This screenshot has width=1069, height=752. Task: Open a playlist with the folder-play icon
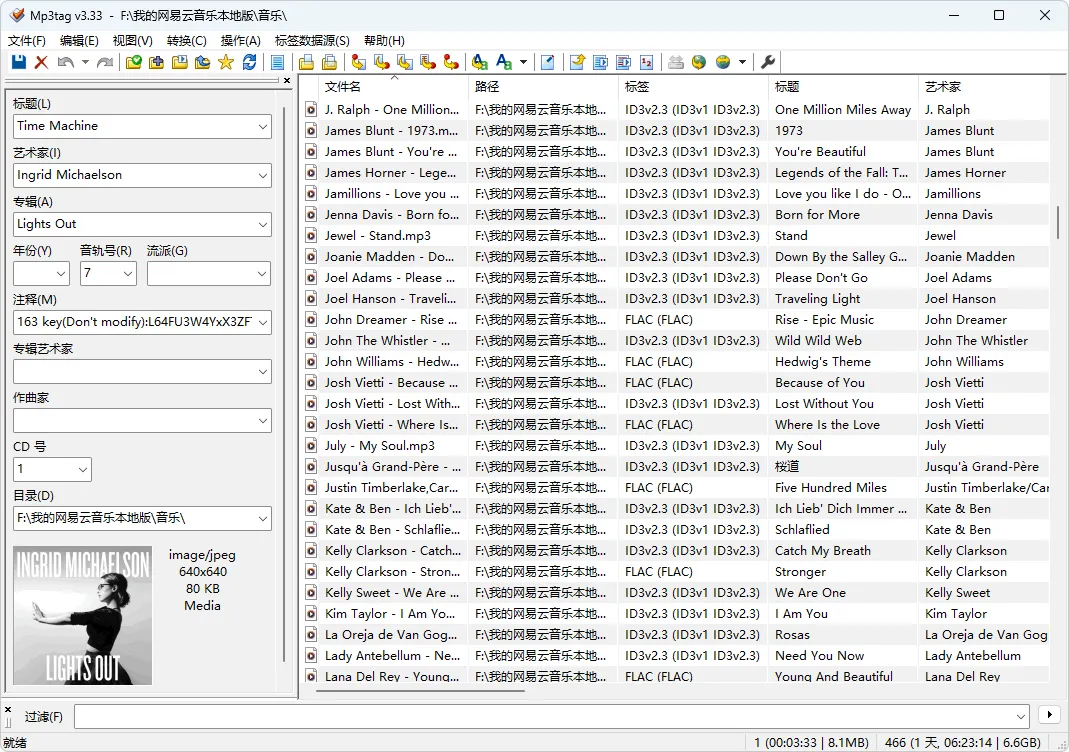(180, 63)
